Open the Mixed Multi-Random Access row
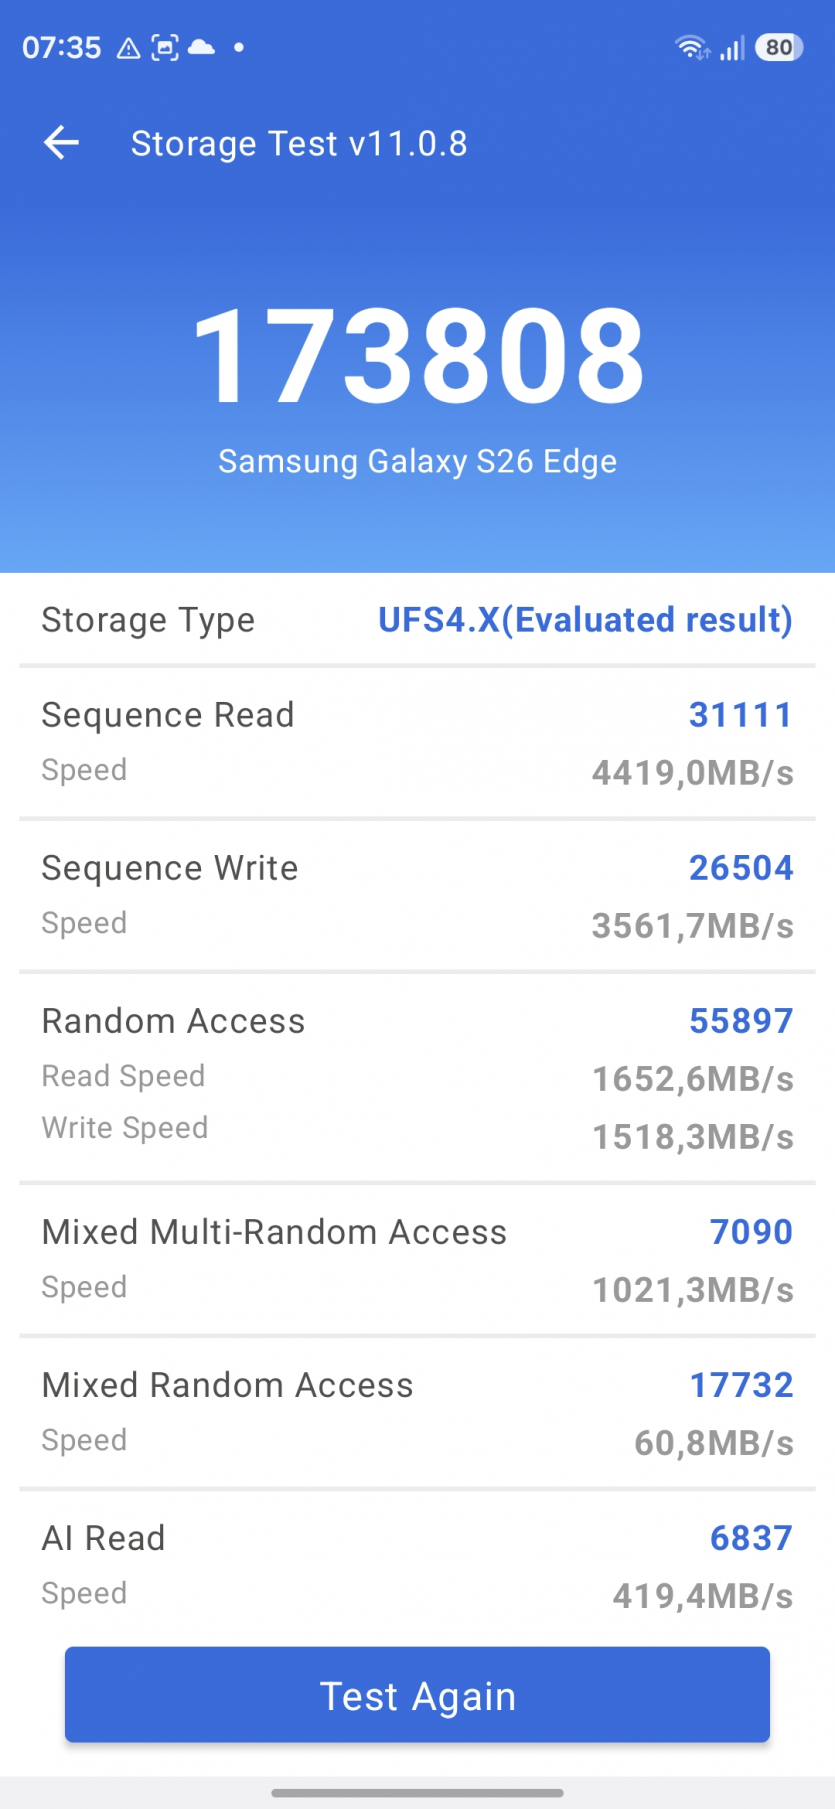Viewport: 835px width, 1809px height. coord(417,1259)
